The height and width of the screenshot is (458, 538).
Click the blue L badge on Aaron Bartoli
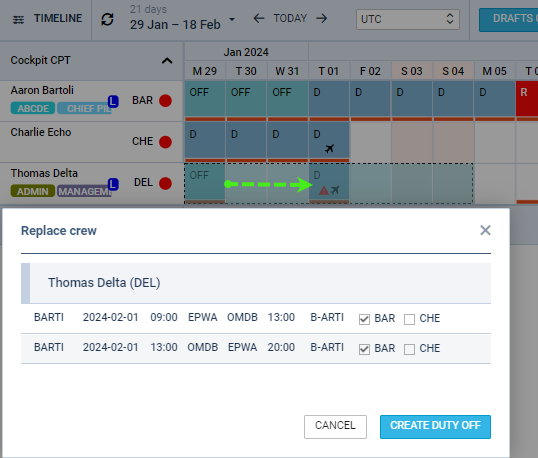pyautogui.click(x=113, y=101)
